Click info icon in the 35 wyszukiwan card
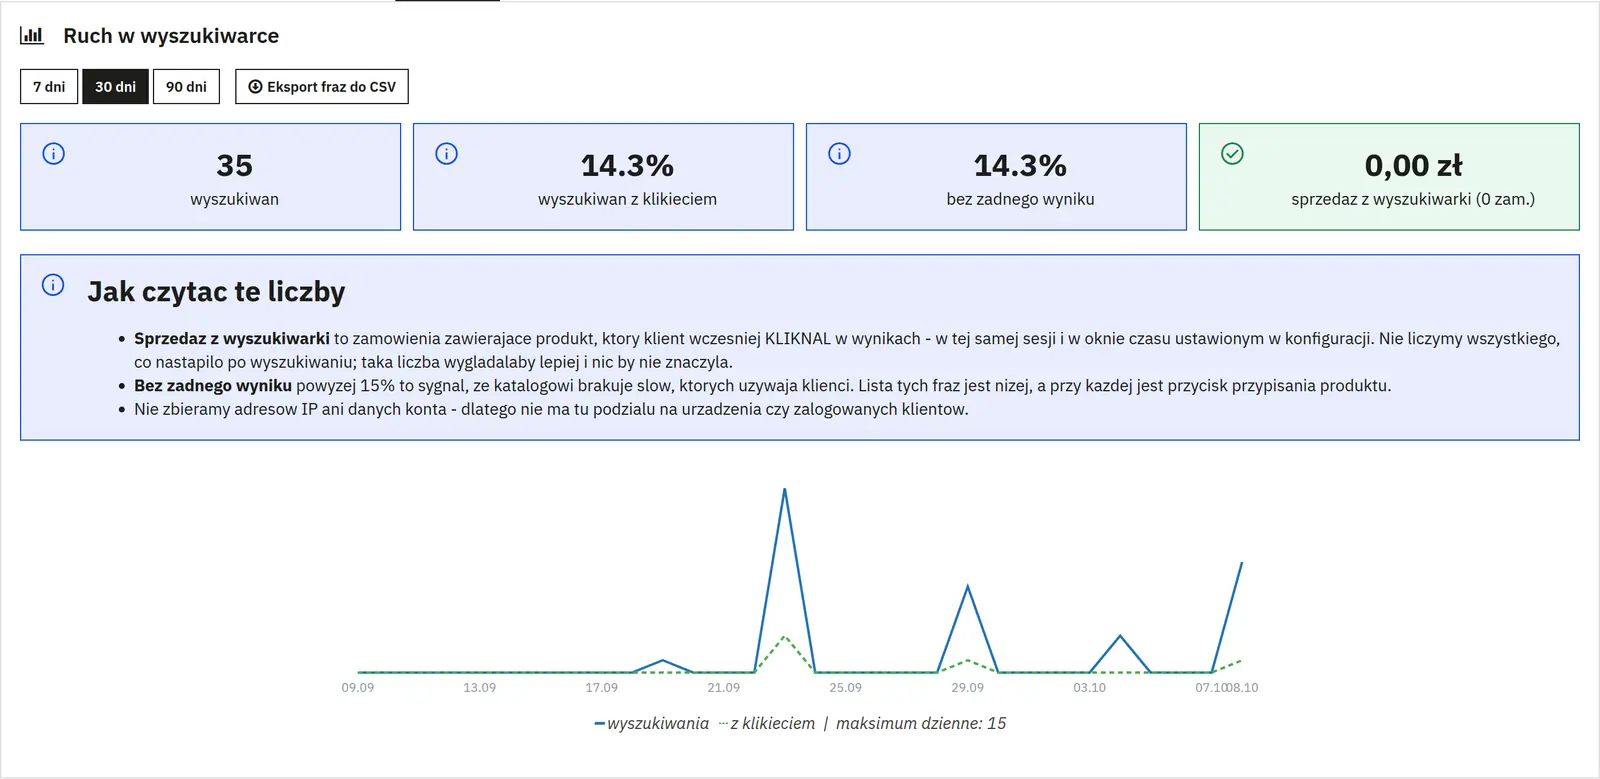The width and height of the screenshot is (1600, 779). point(54,153)
